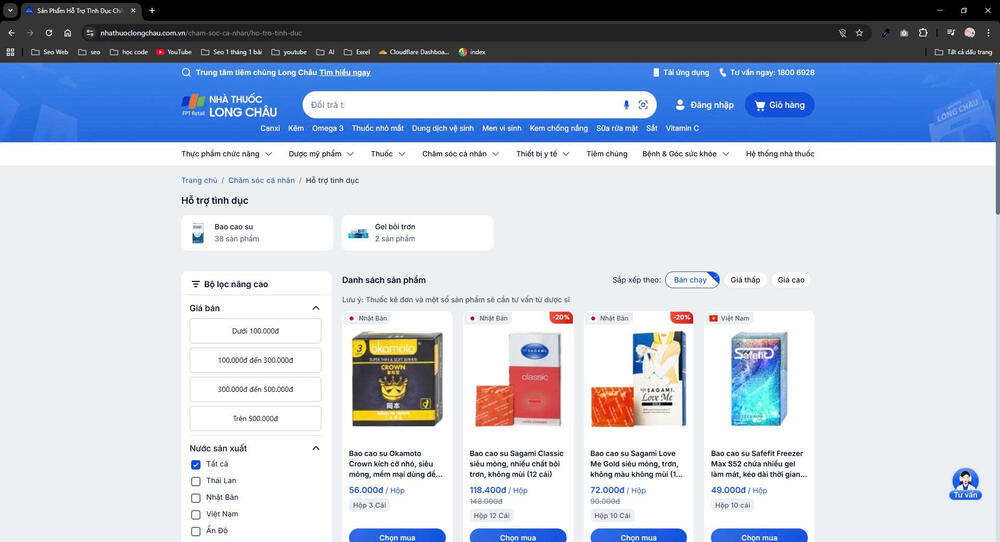
Task: Click the Tư vấn chat assistant icon
Action: point(965,481)
